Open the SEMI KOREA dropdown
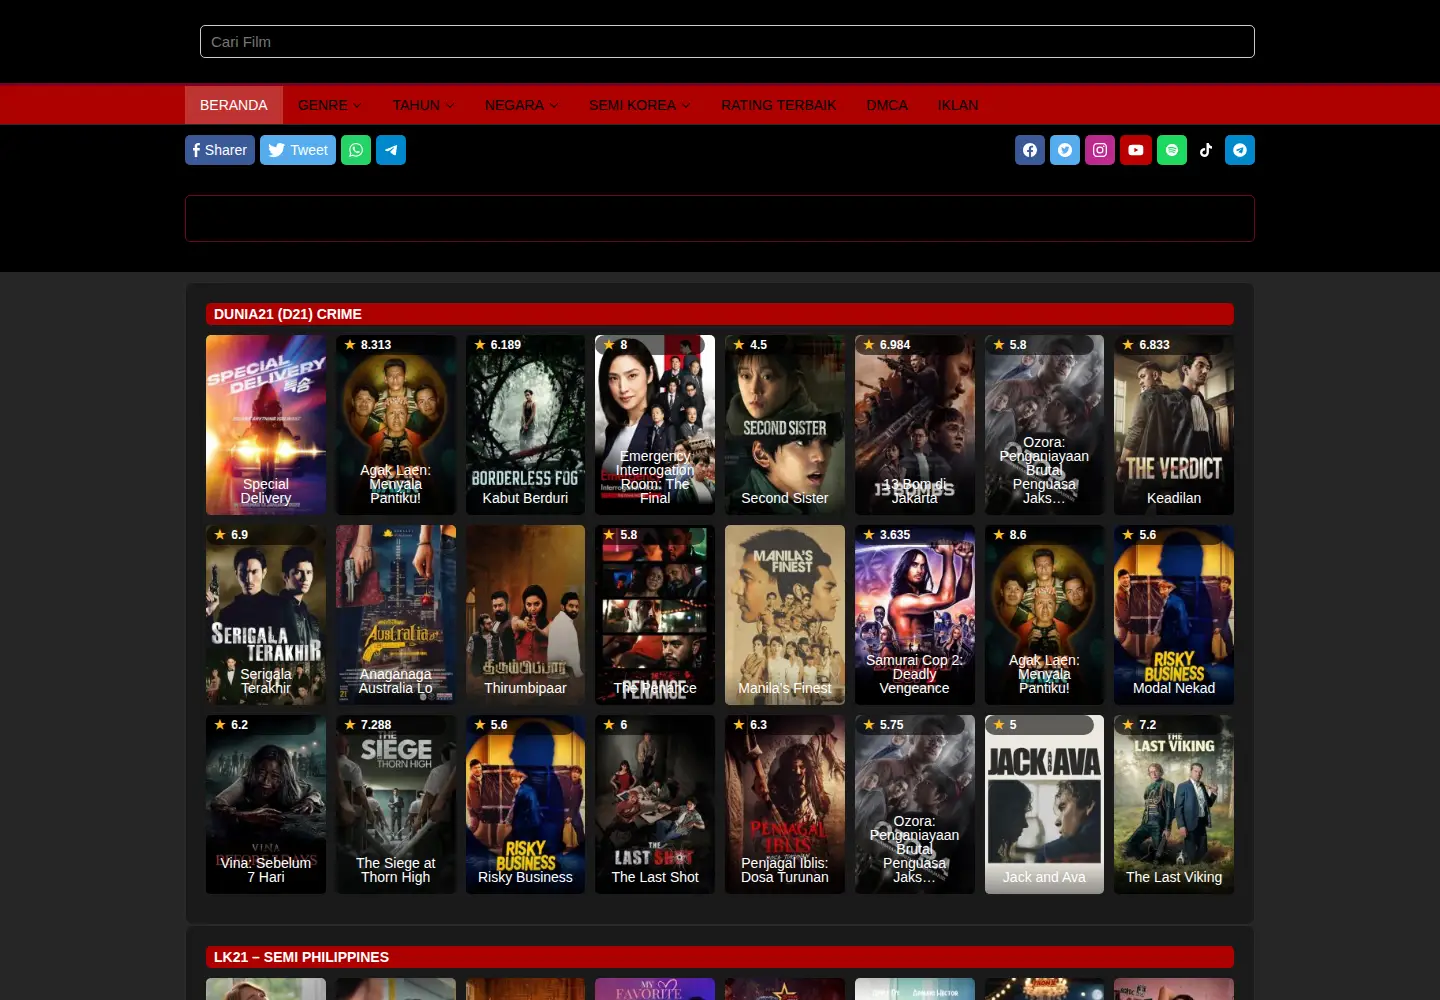This screenshot has width=1440, height=1000. pos(640,105)
